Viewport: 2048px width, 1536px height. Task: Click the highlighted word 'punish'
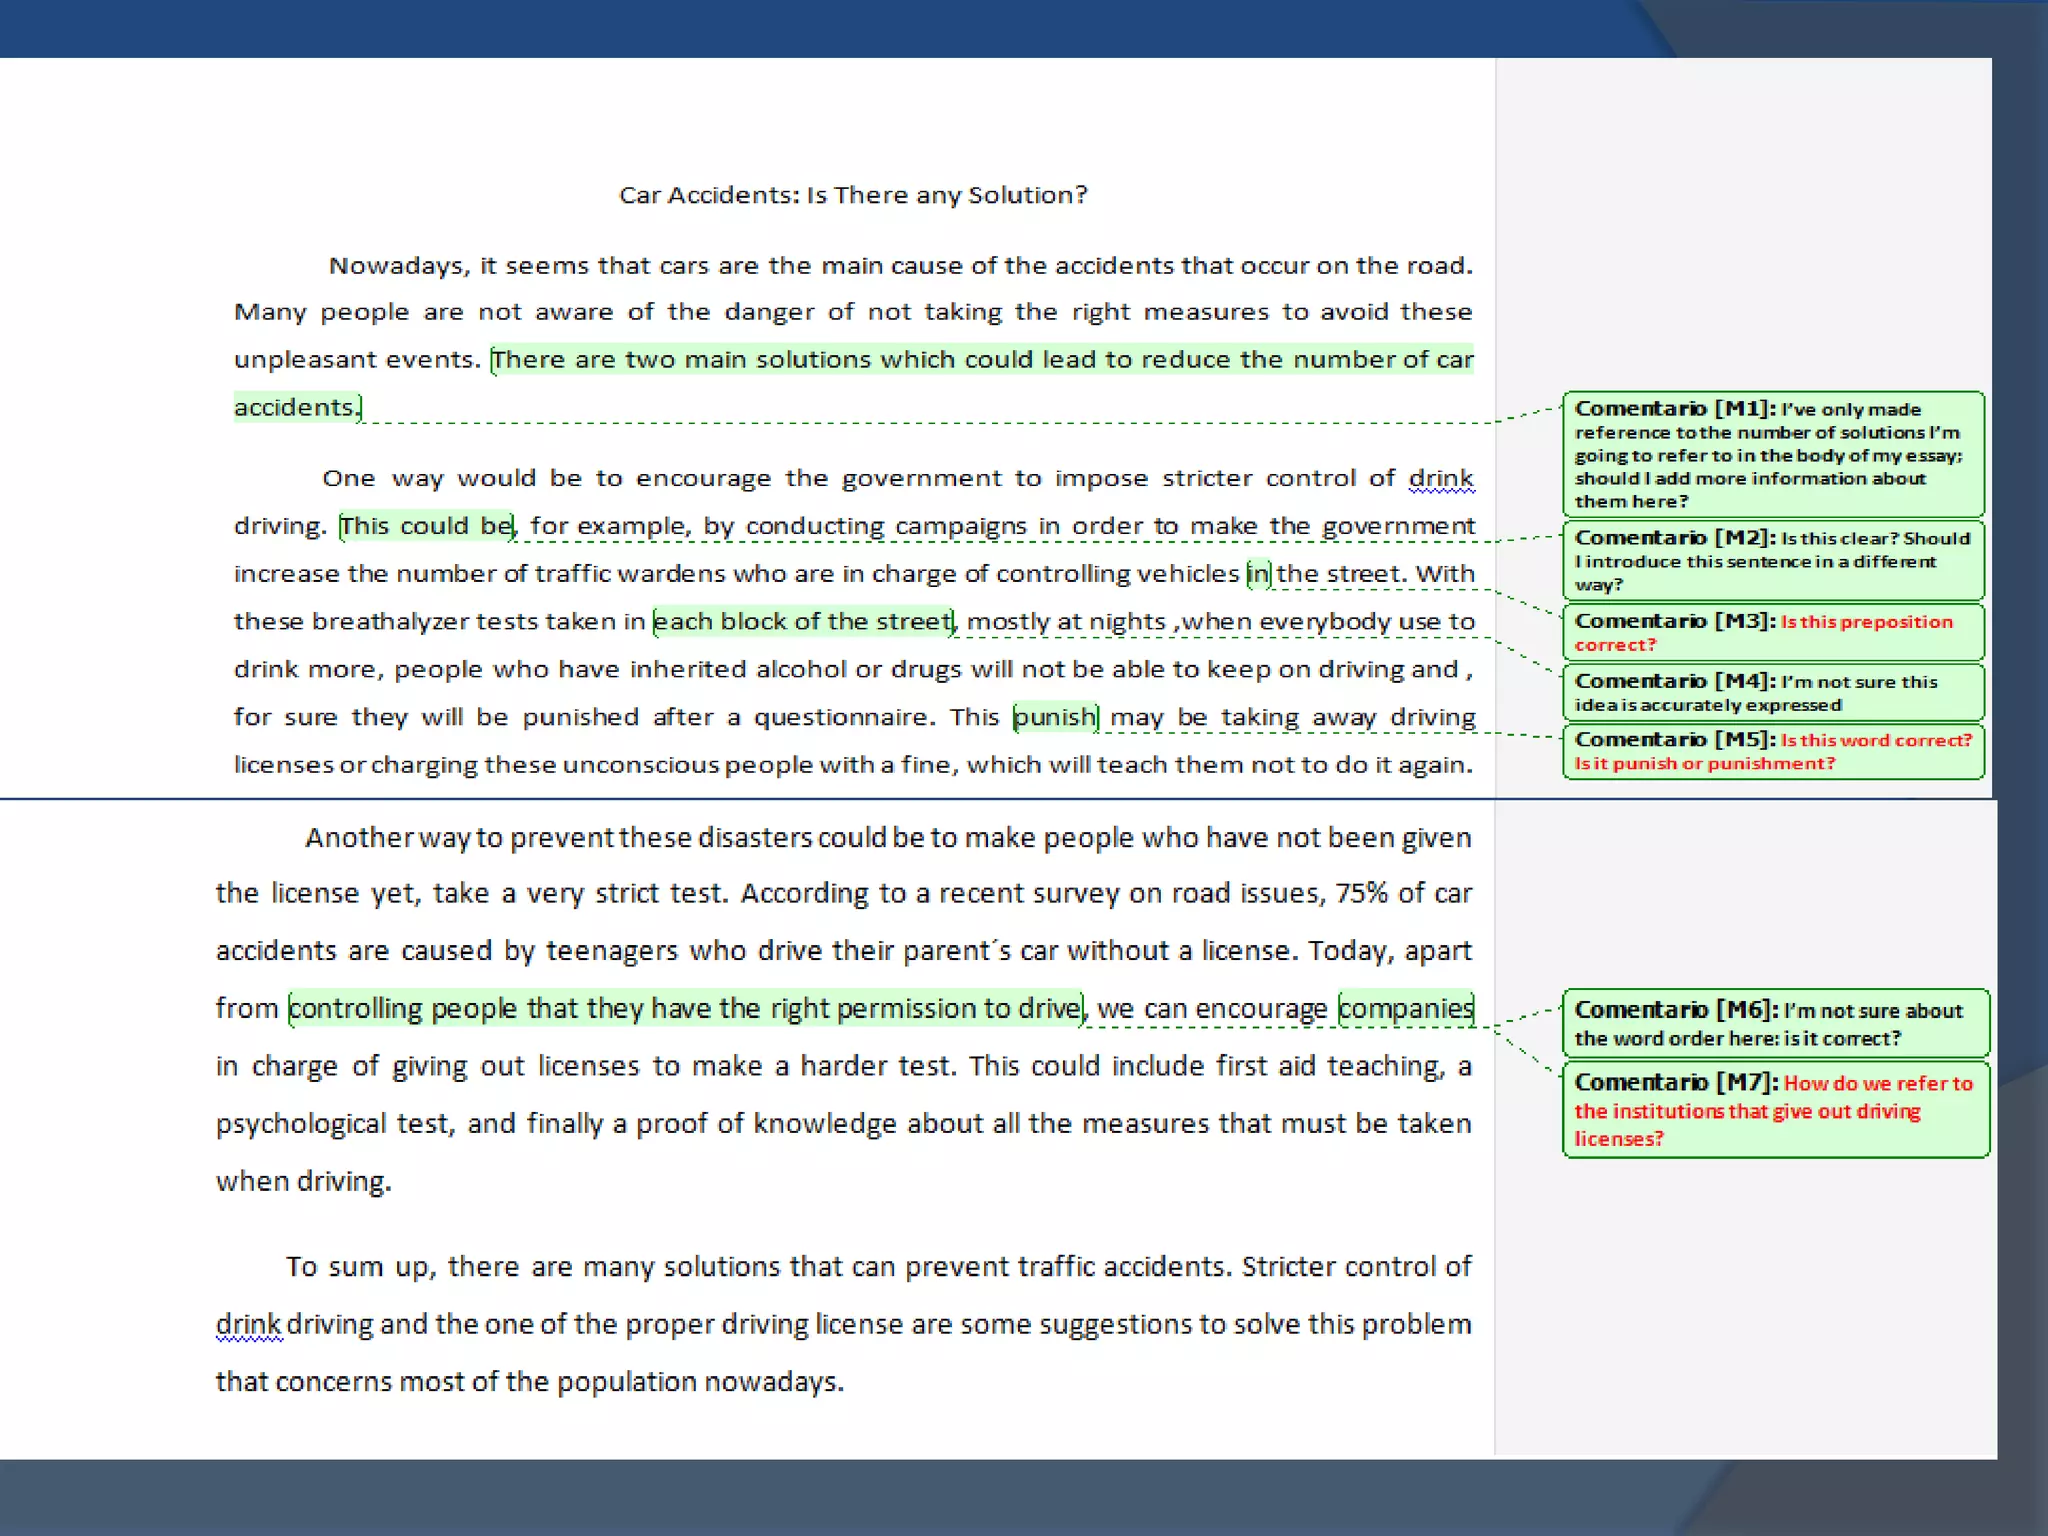coord(1055,717)
